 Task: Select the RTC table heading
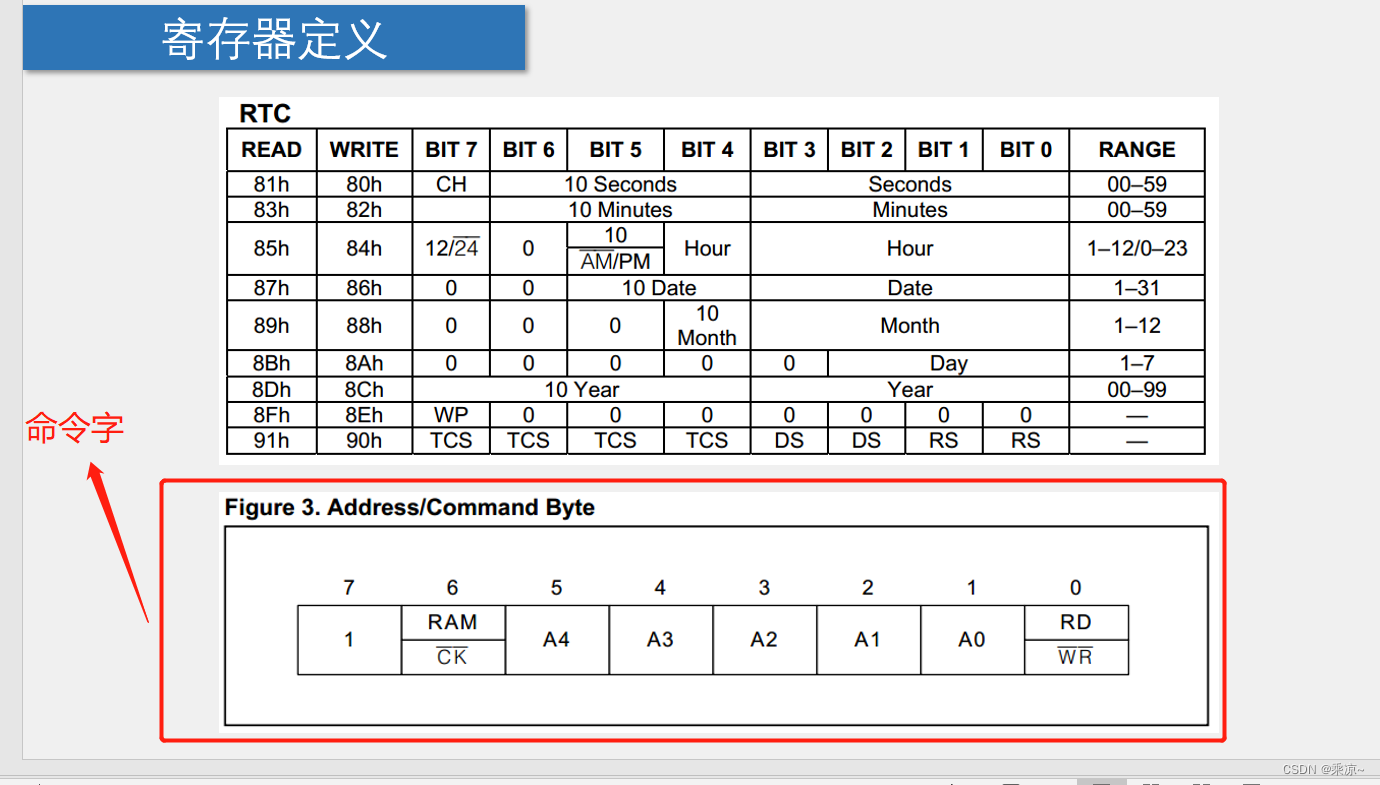click(265, 113)
